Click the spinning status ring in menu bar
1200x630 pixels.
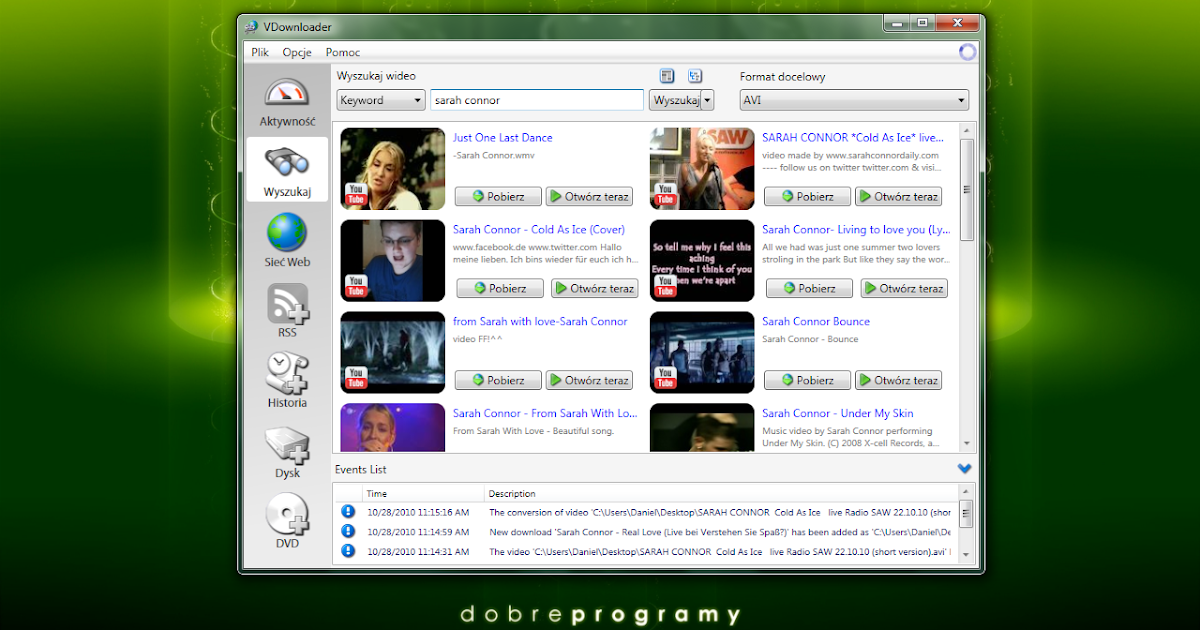tap(967, 52)
